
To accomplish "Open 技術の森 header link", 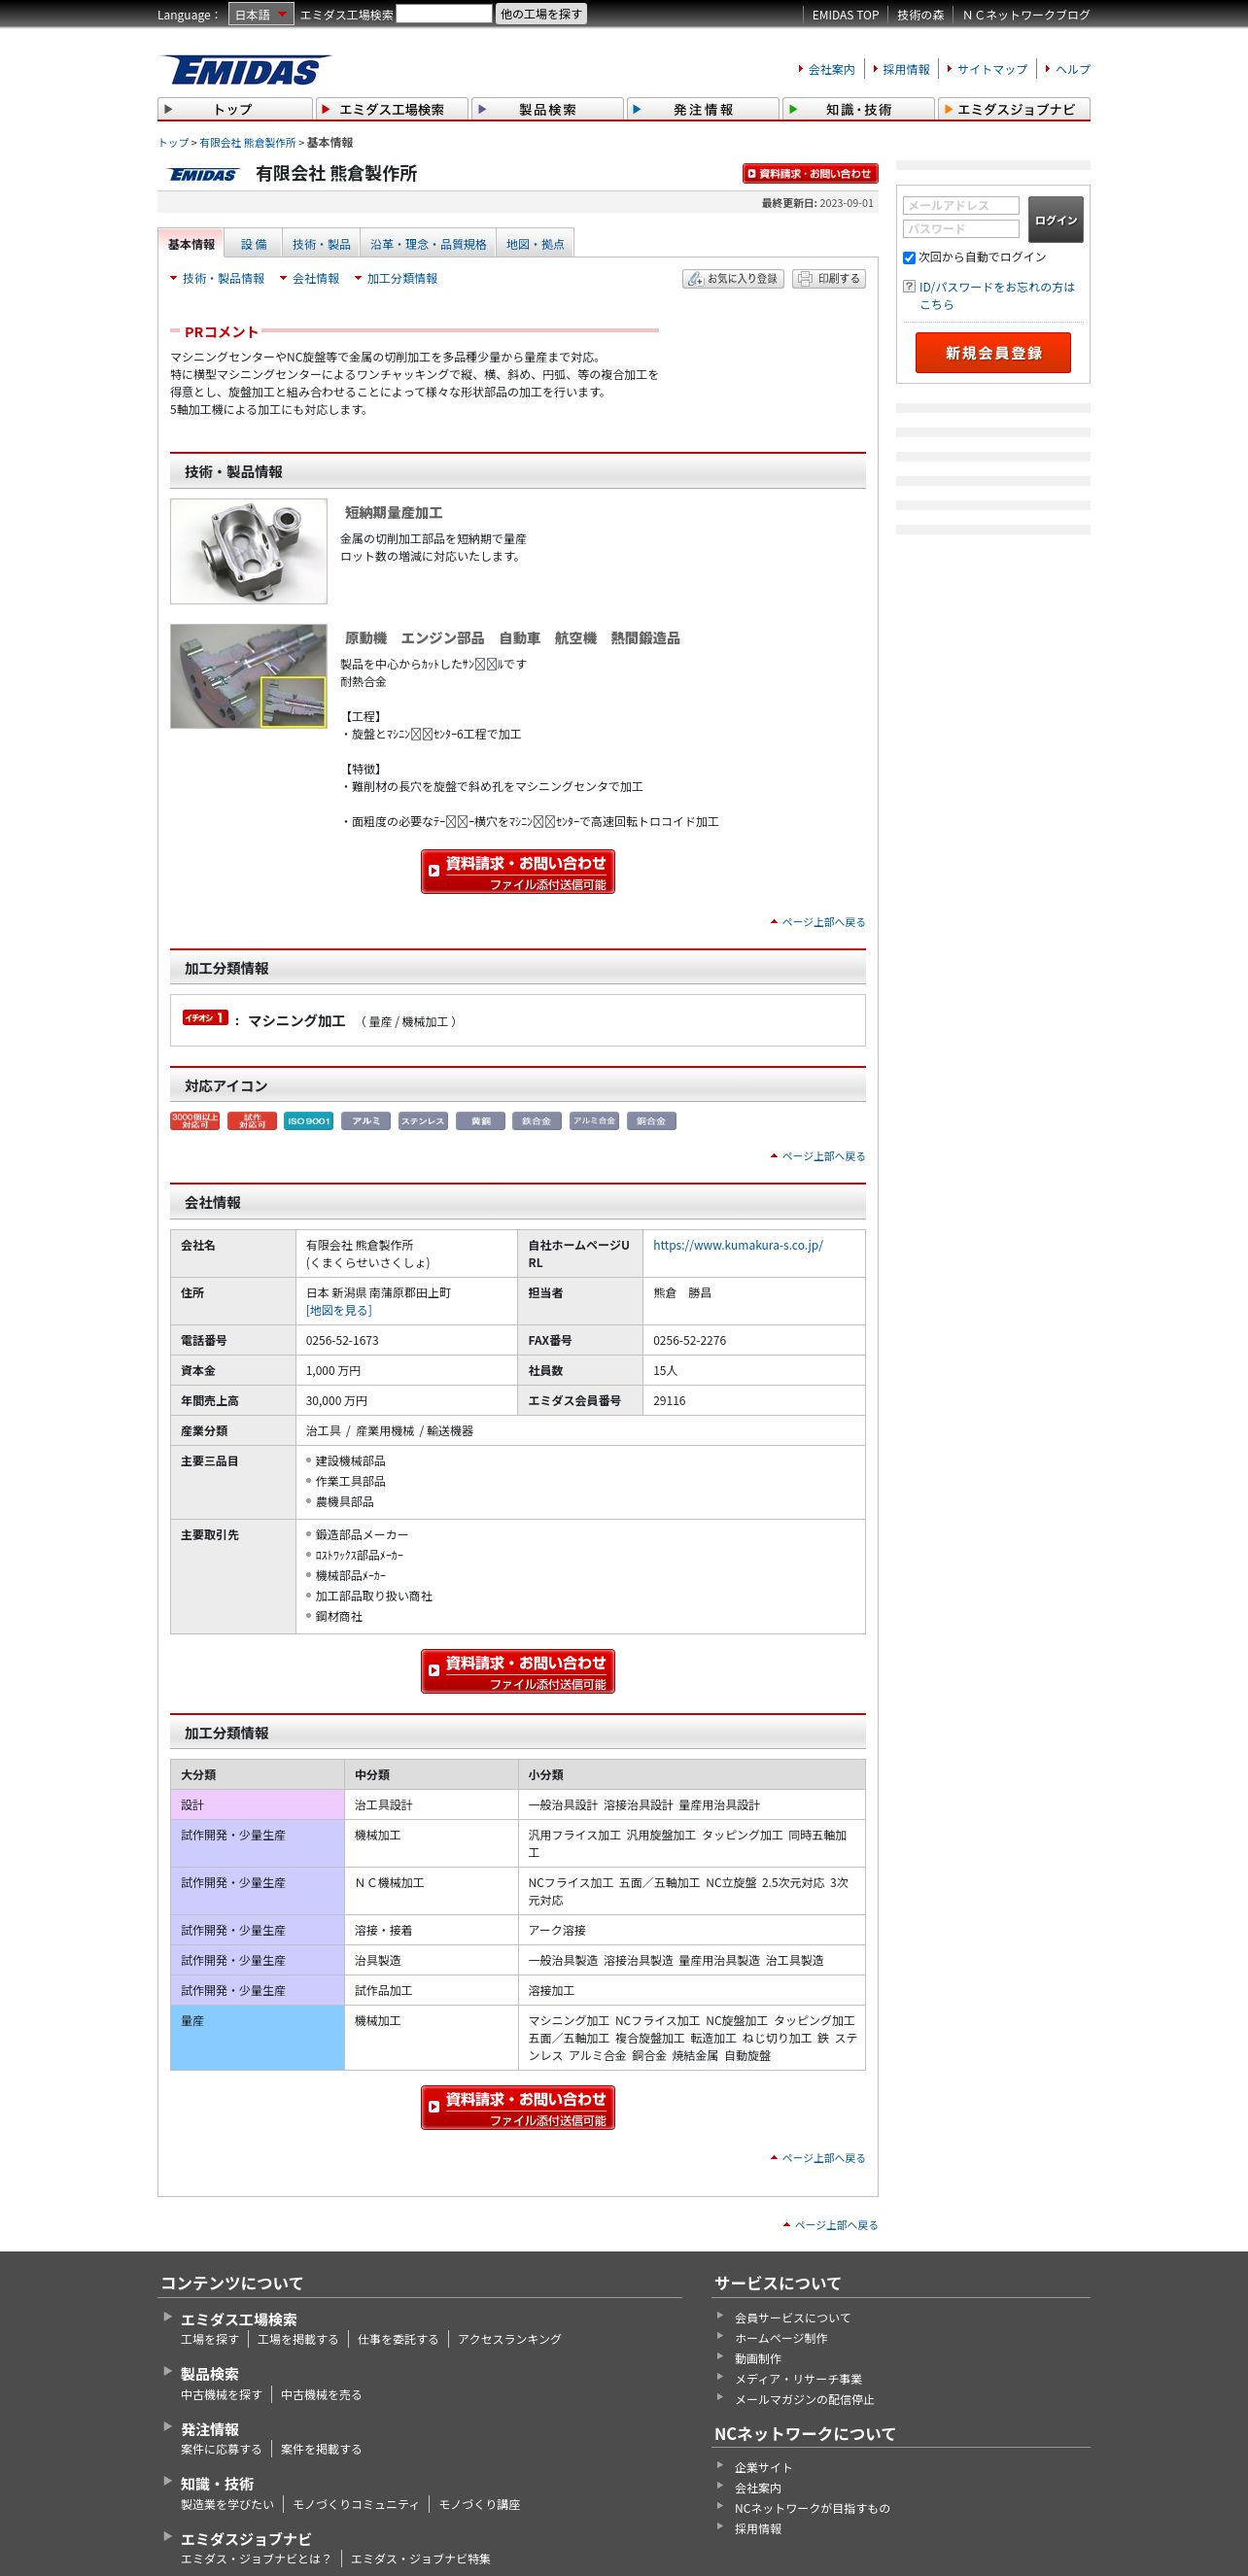I will coord(920,15).
